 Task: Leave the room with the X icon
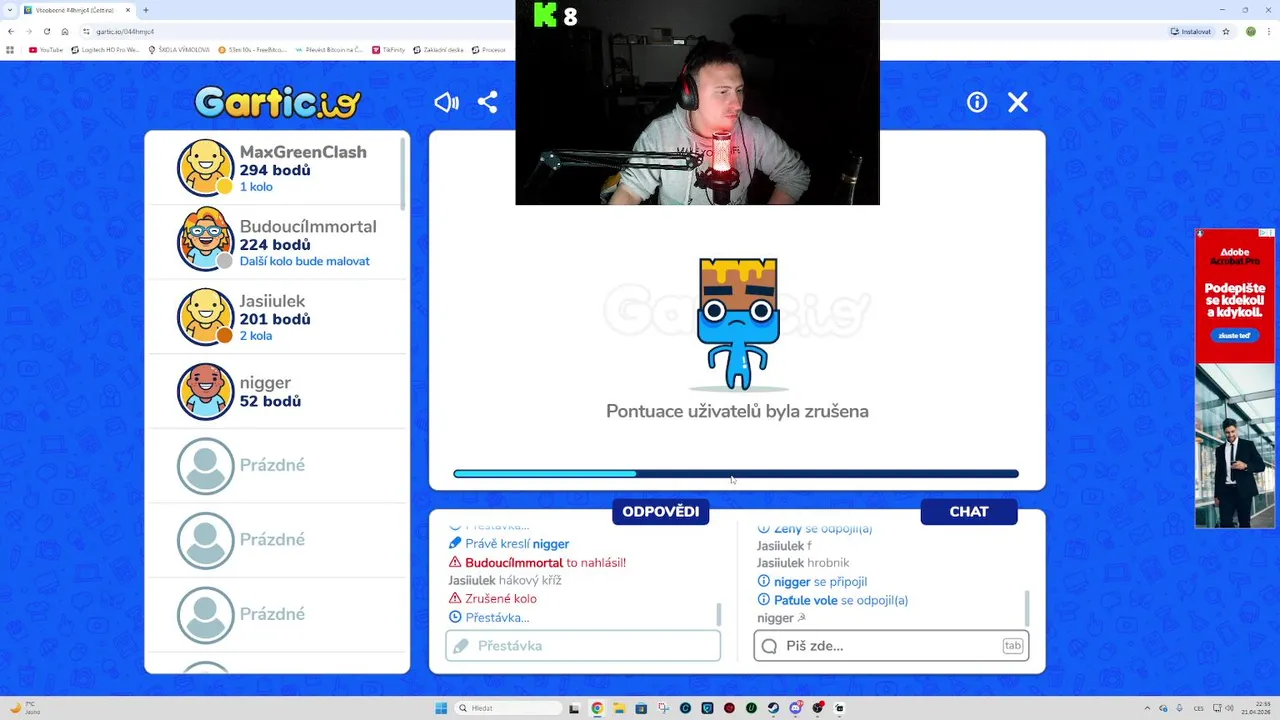click(1018, 102)
